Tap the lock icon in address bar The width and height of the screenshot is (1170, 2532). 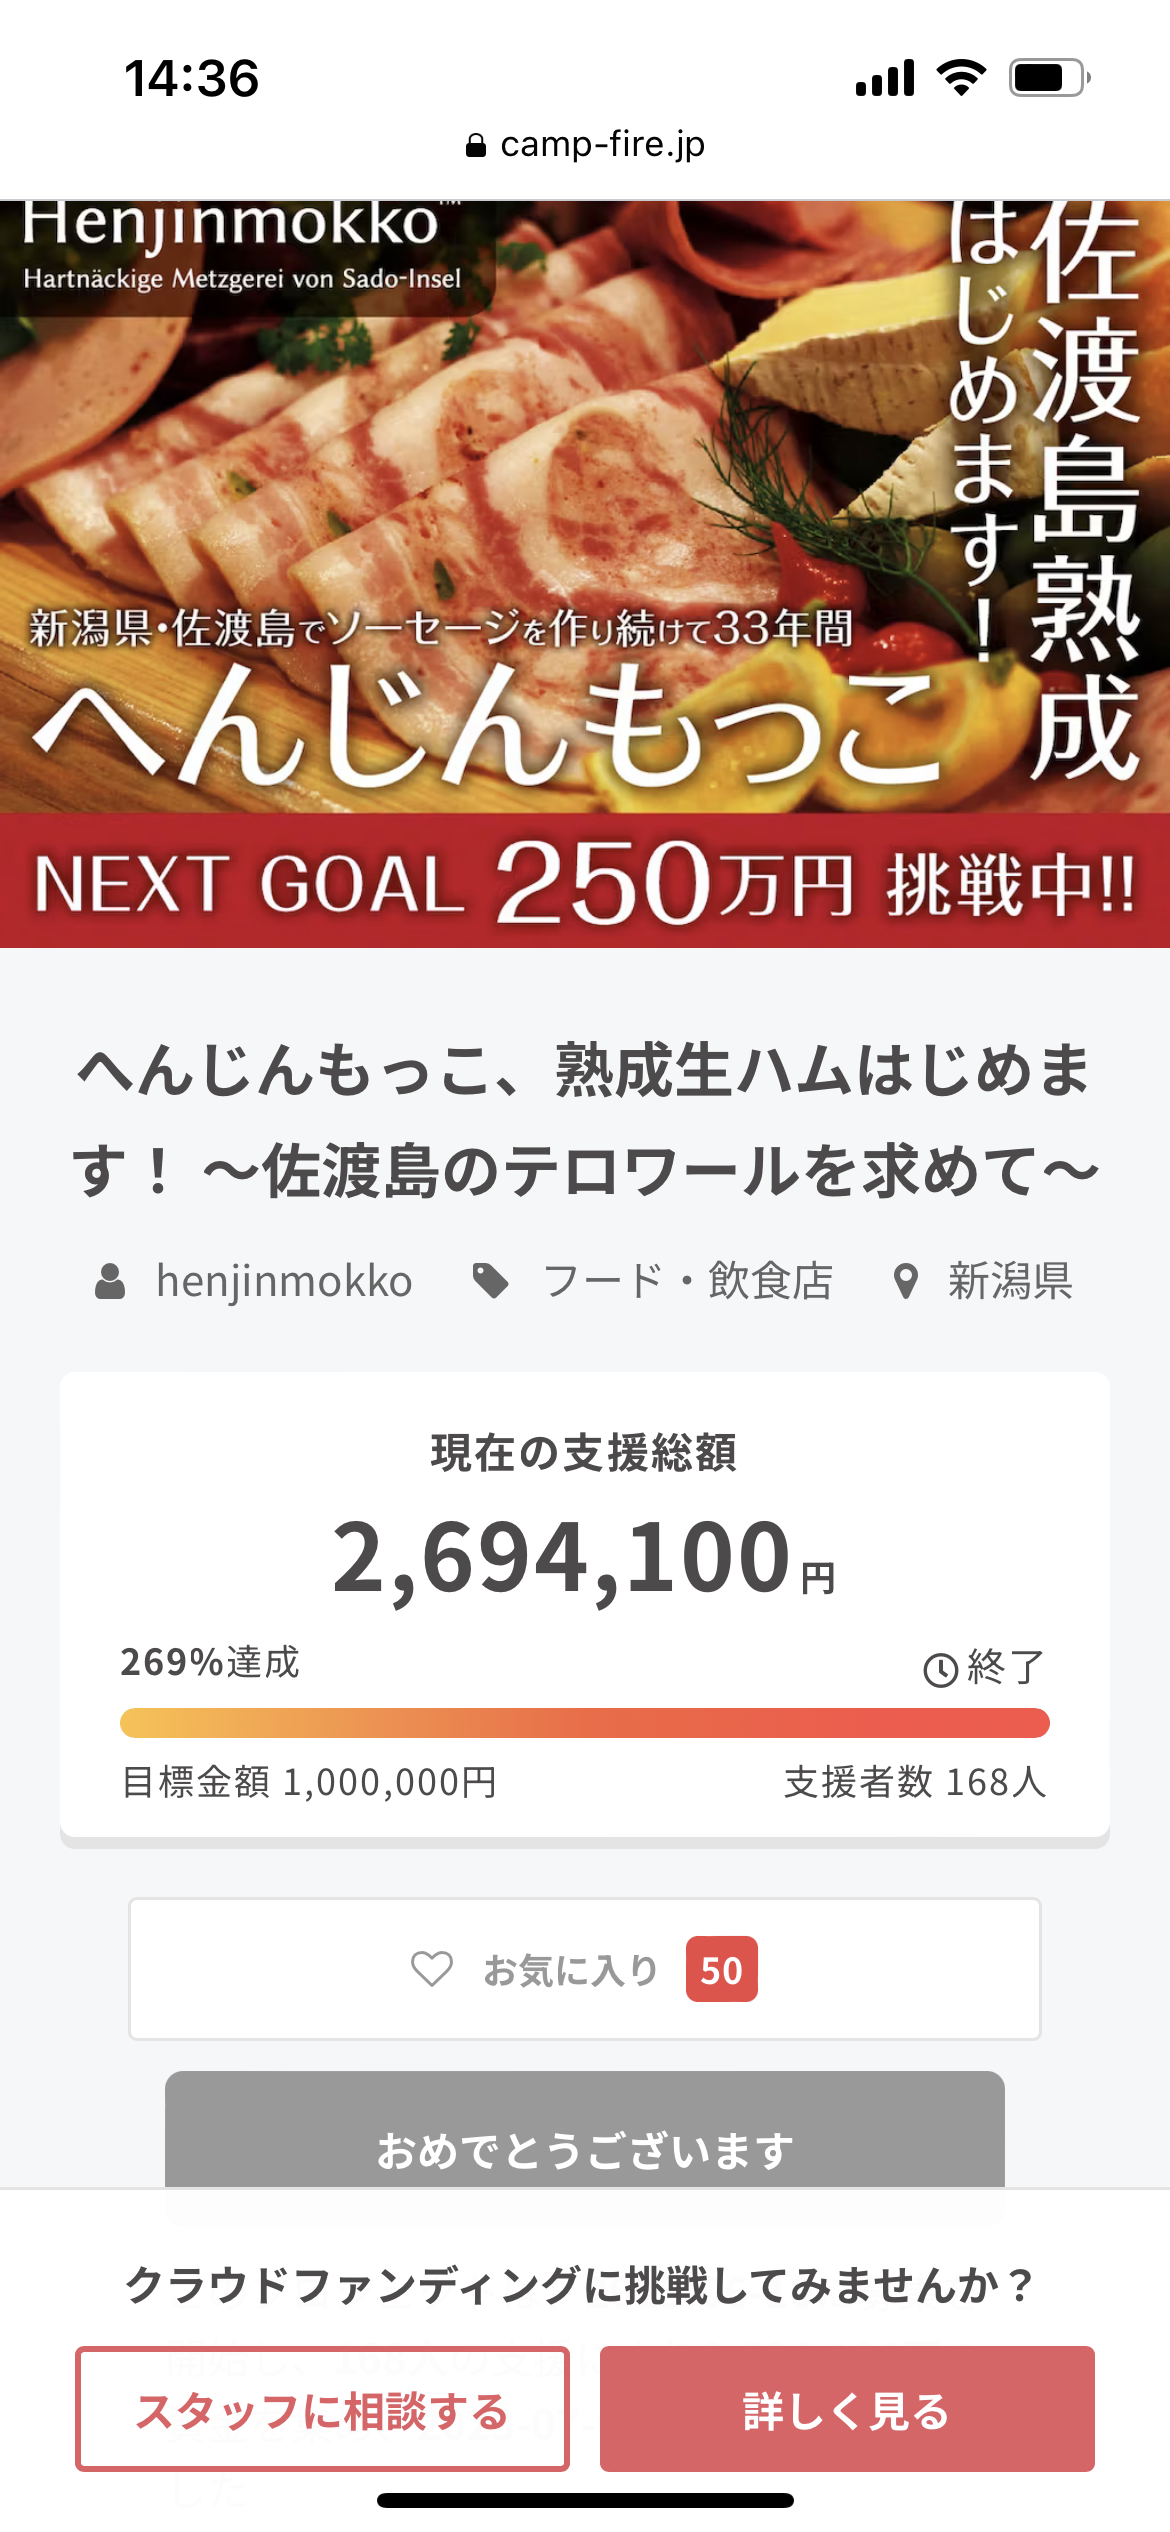[476, 146]
